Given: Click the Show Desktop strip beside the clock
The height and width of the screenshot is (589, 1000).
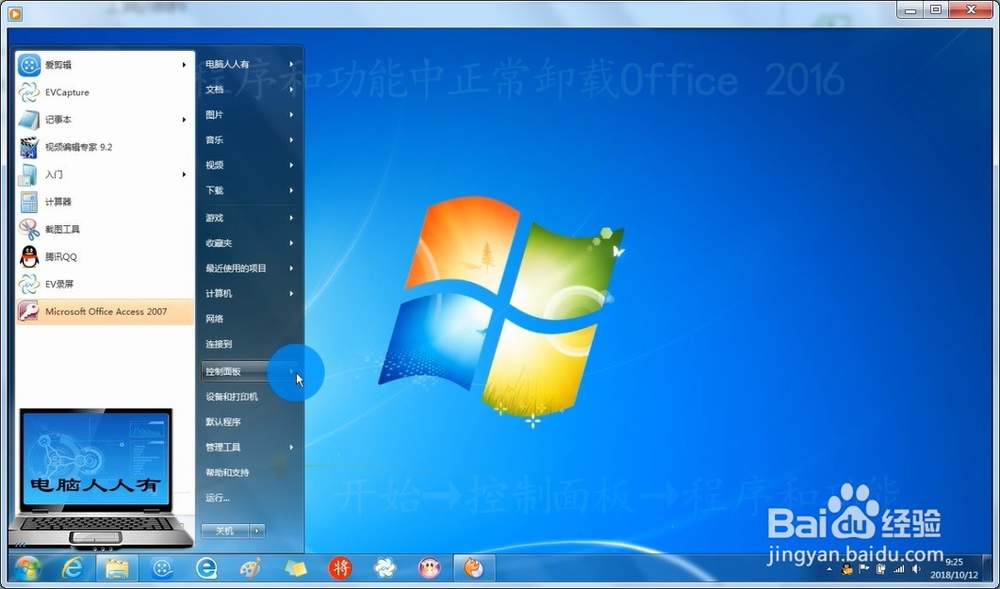Looking at the screenshot, I should pyautogui.click(x=987, y=567).
